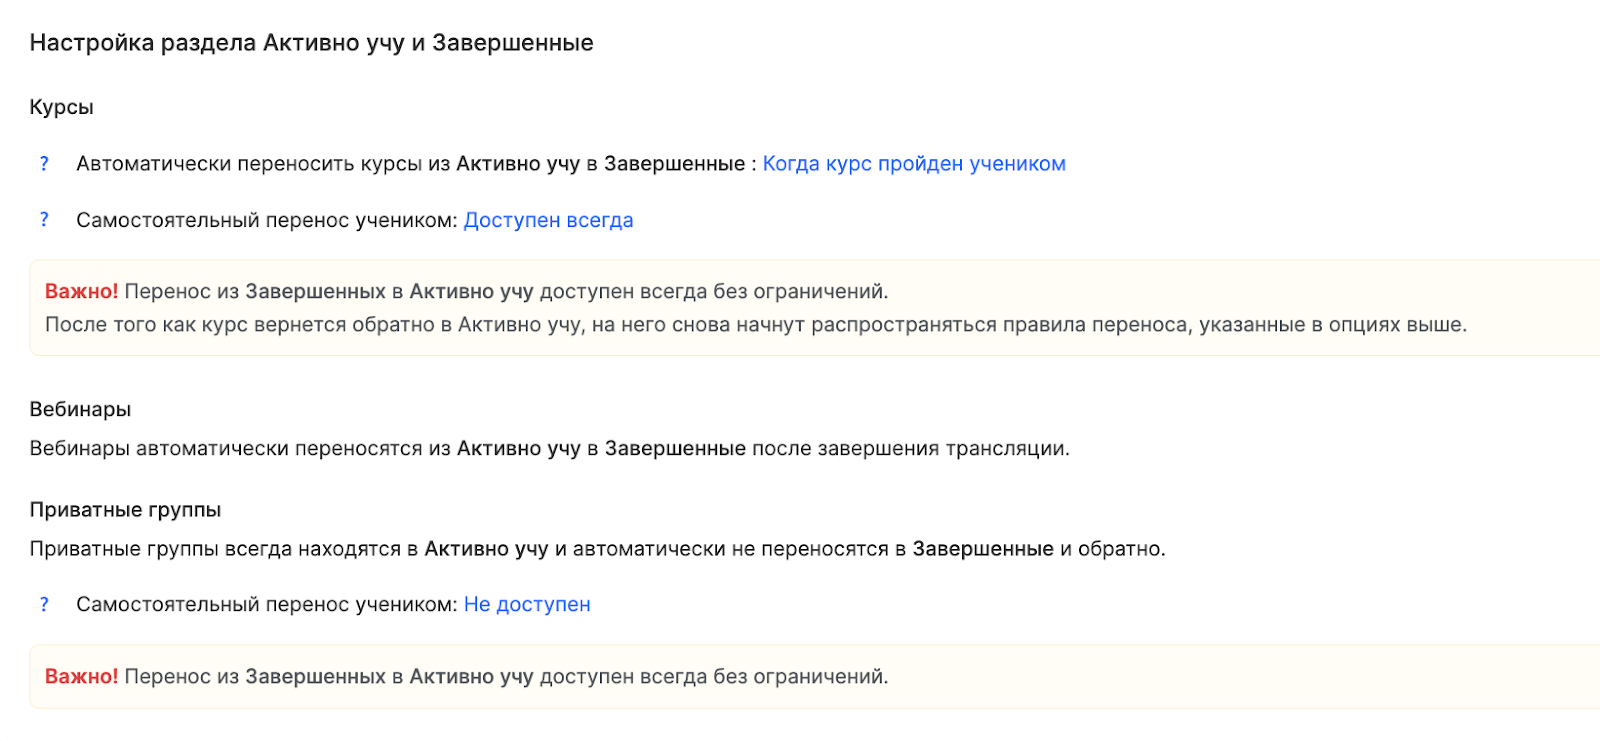Click private groups 'Самостоятельный перенос учеником' label
The height and width of the screenshot is (741, 1600).
point(266,604)
